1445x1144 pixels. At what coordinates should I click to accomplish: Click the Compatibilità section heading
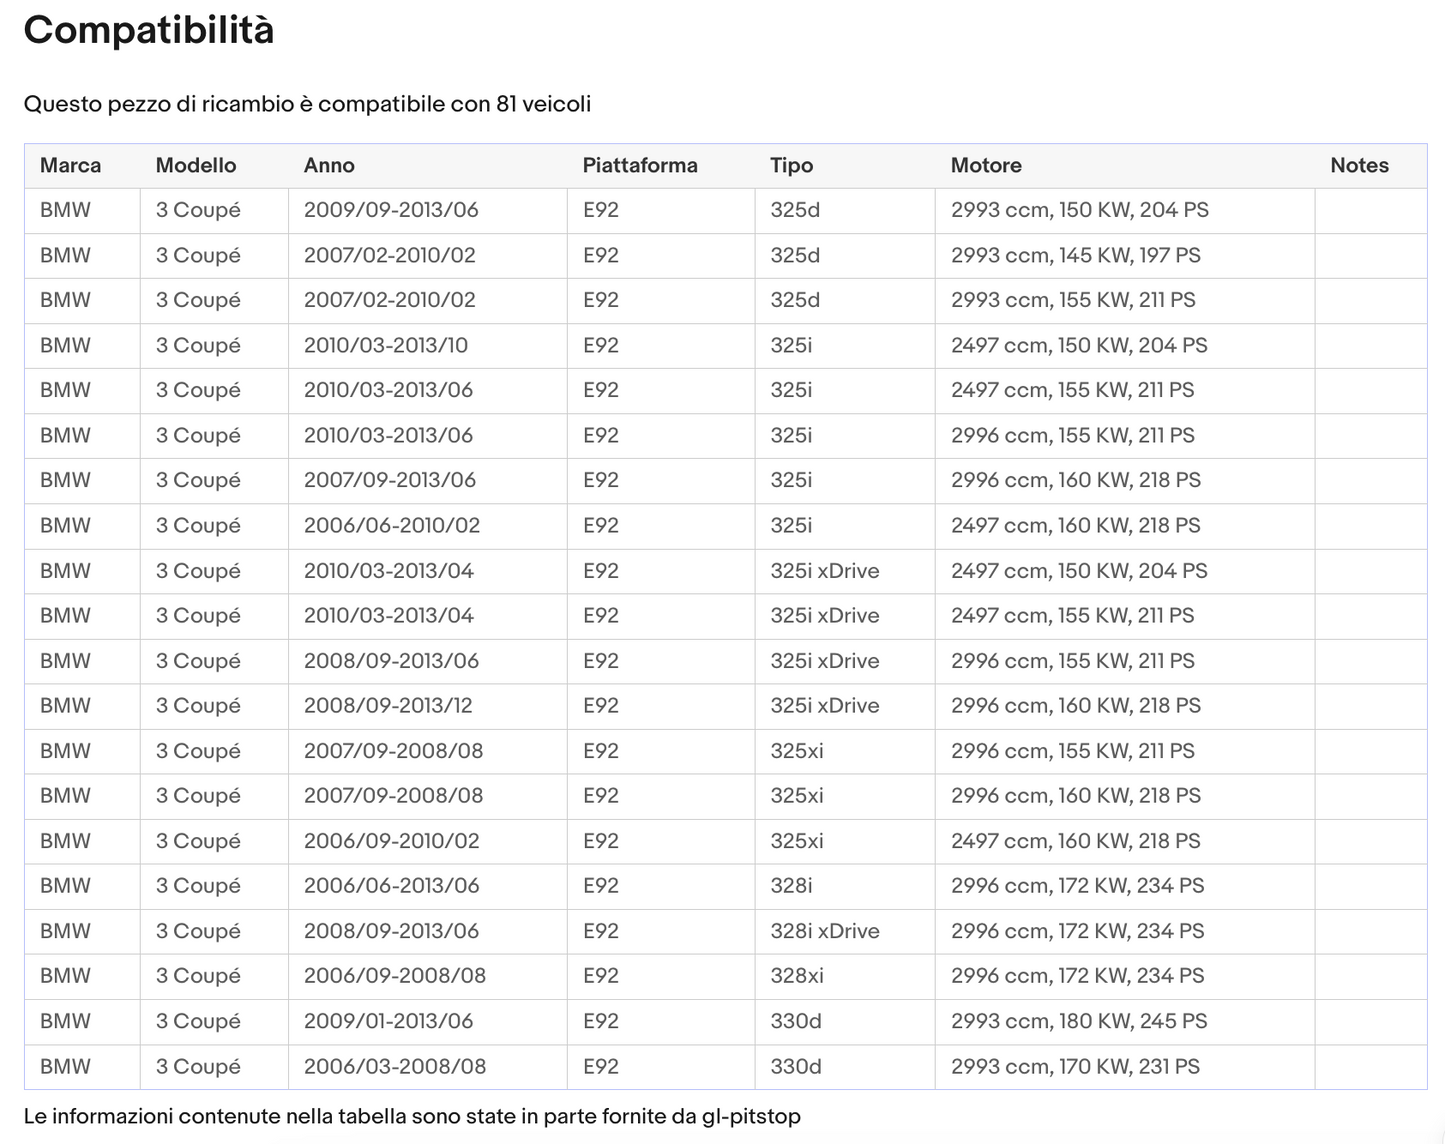tap(149, 30)
